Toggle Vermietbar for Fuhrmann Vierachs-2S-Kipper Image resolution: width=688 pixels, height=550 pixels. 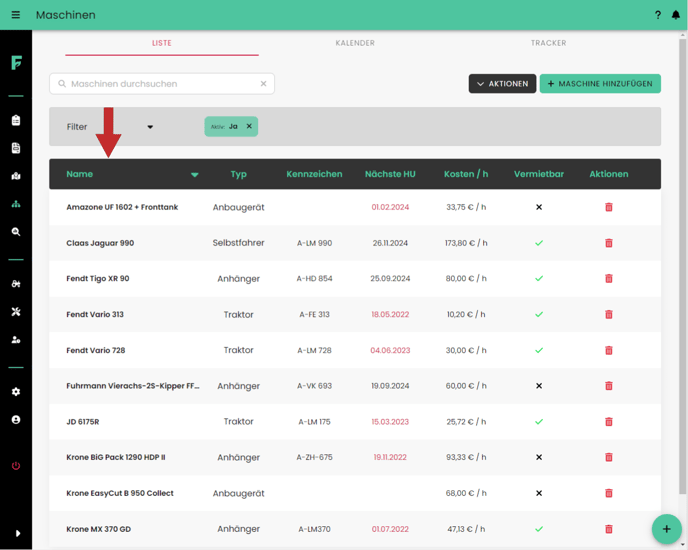[x=539, y=386]
